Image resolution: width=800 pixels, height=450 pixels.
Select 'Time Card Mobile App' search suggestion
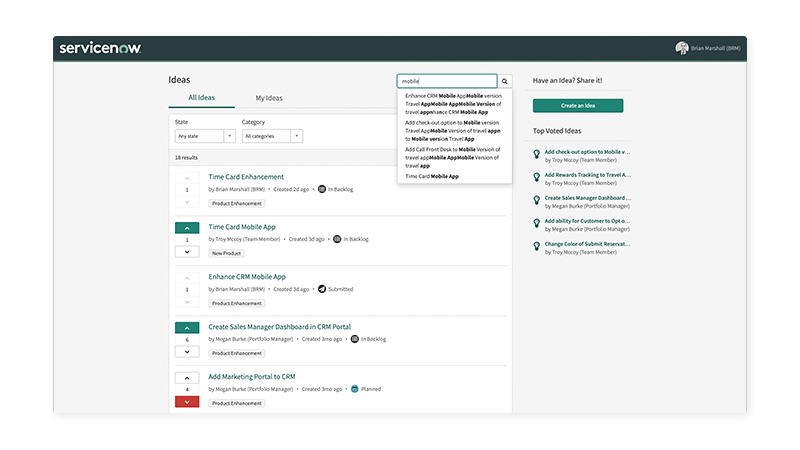(x=432, y=176)
